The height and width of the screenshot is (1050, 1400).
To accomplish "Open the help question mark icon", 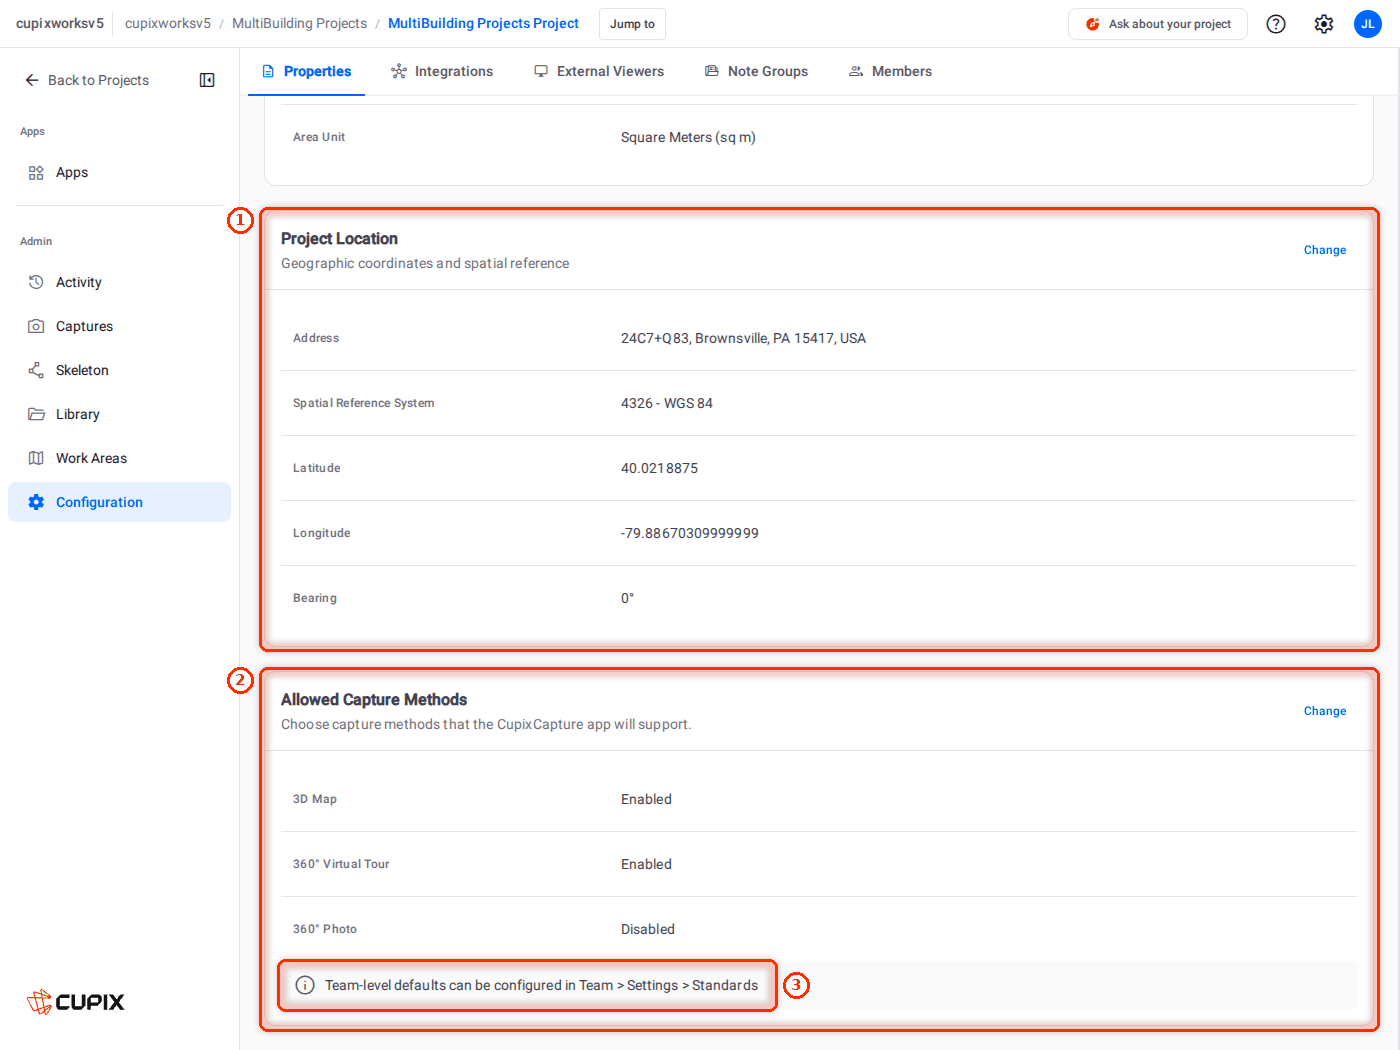I will click(x=1276, y=24).
